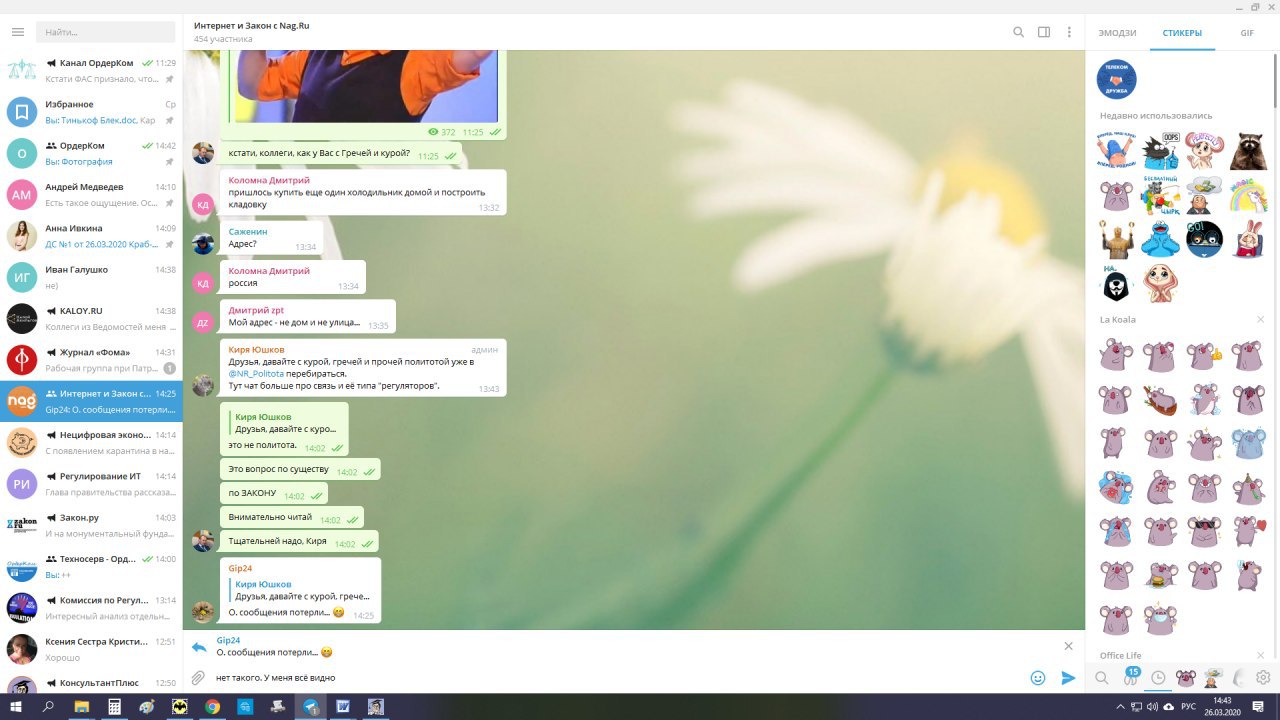
Task: Switch to the ЭМОДЗИ tab
Action: (x=1117, y=33)
